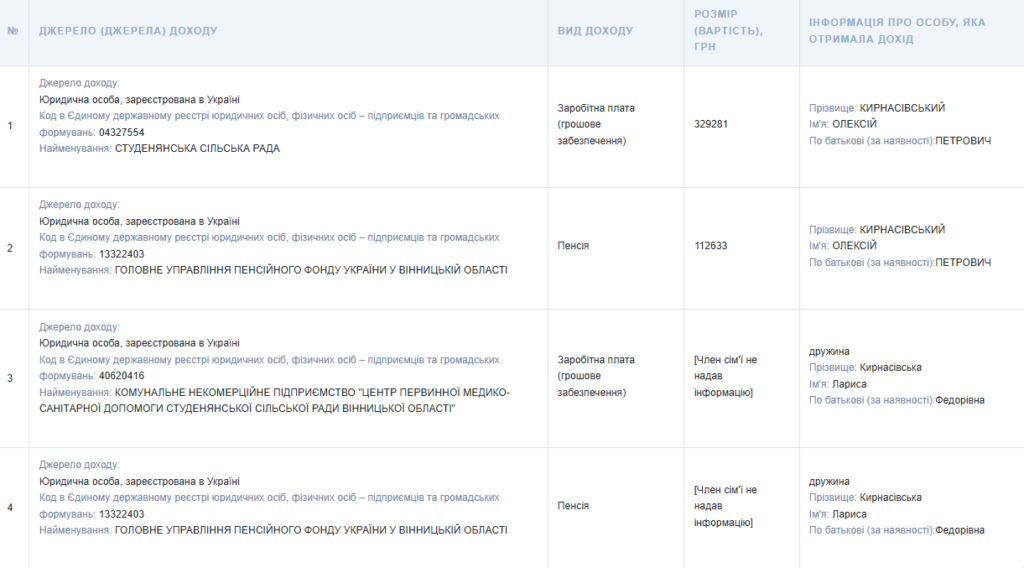Click registry code 40620416
Viewport: 1024px width, 568px height.
122,376
